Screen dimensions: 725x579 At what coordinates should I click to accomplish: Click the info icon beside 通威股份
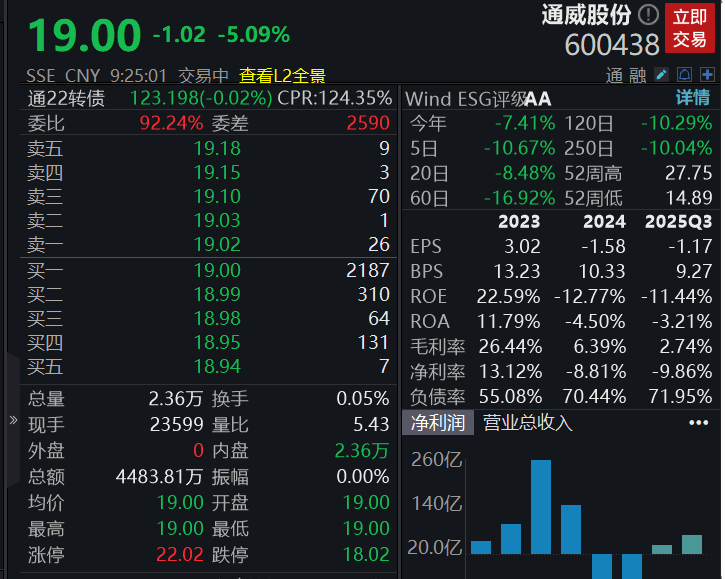pos(648,15)
